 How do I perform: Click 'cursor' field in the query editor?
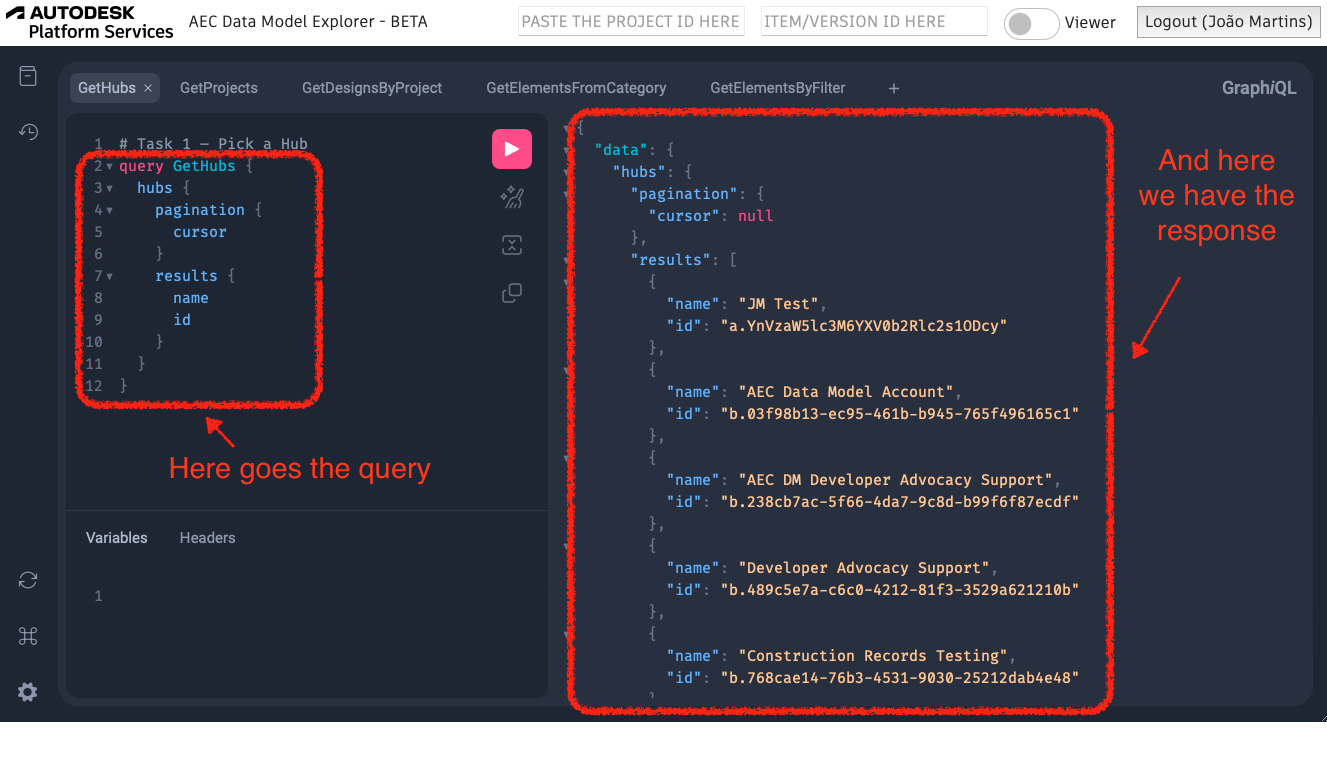pyautogui.click(x=200, y=232)
